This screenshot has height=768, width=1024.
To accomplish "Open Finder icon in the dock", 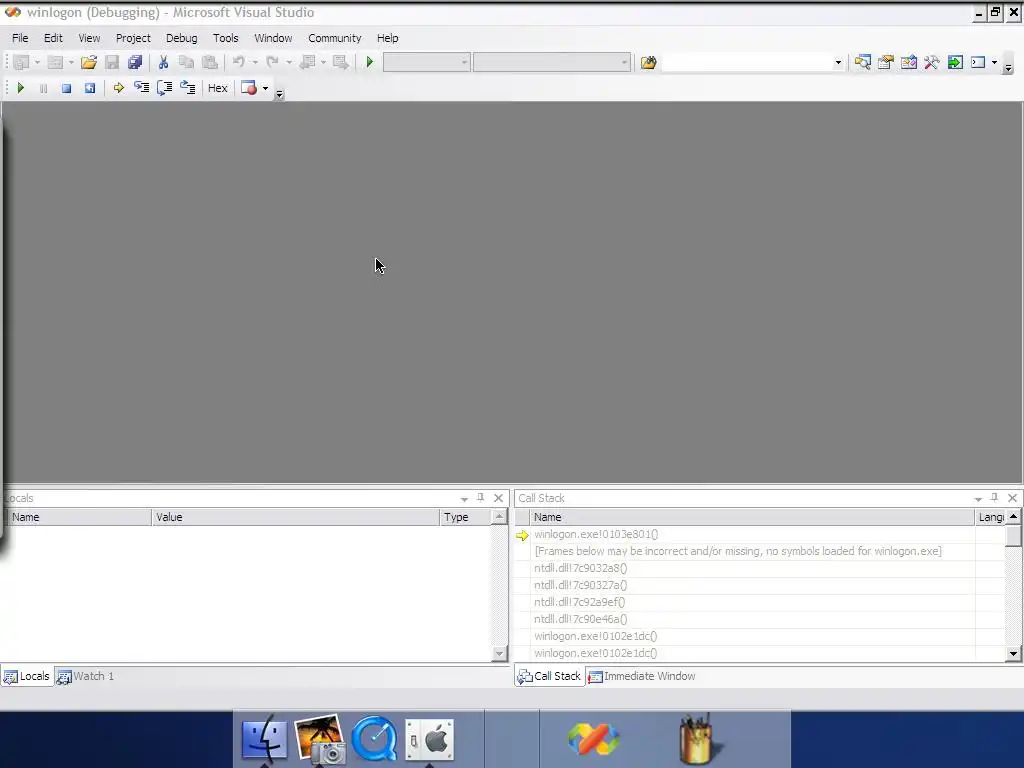I will click(x=264, y=739).
